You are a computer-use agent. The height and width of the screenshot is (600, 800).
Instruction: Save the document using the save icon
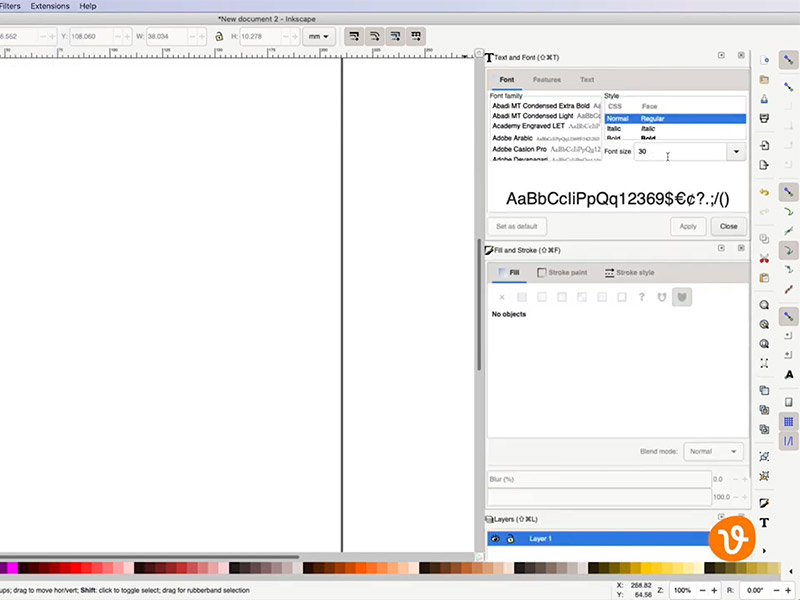pos(764,98)
